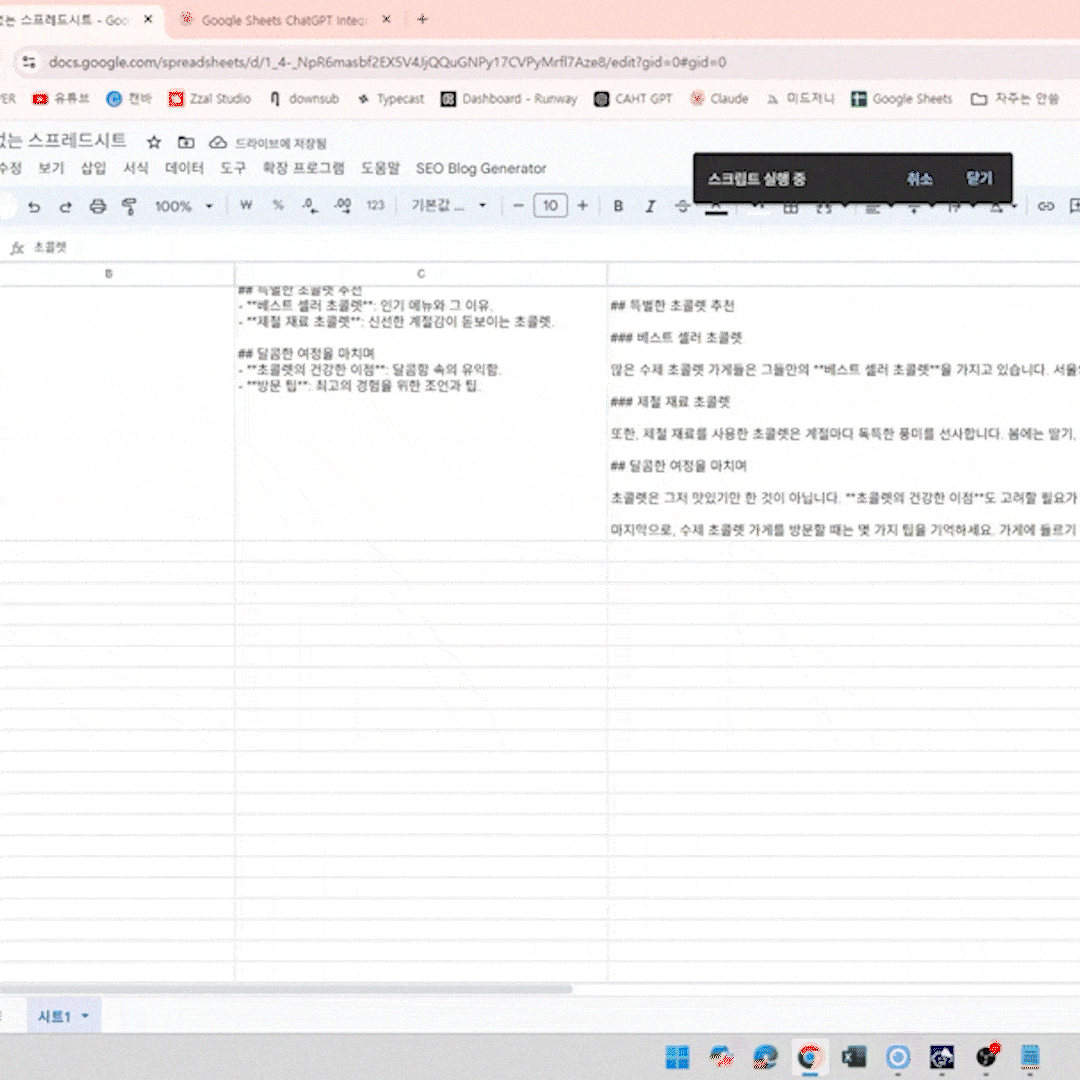The width and height of the screenshot is (1080, 1080).
Task: Open the Dashboard - Runway bookmark
Action: [509, 98]
